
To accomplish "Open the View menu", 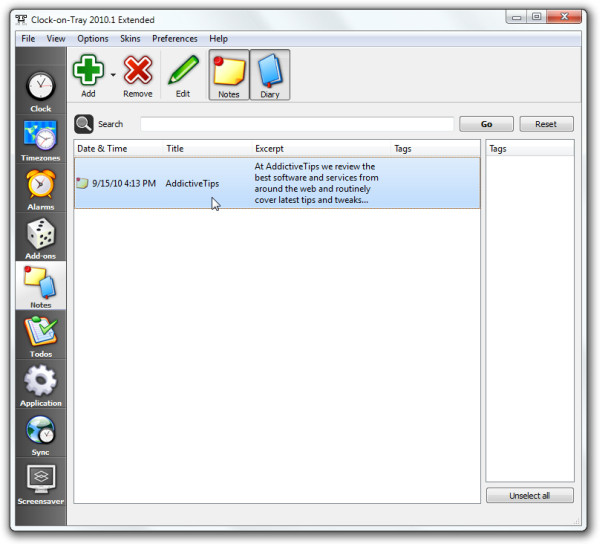I will tap(56, 39).
